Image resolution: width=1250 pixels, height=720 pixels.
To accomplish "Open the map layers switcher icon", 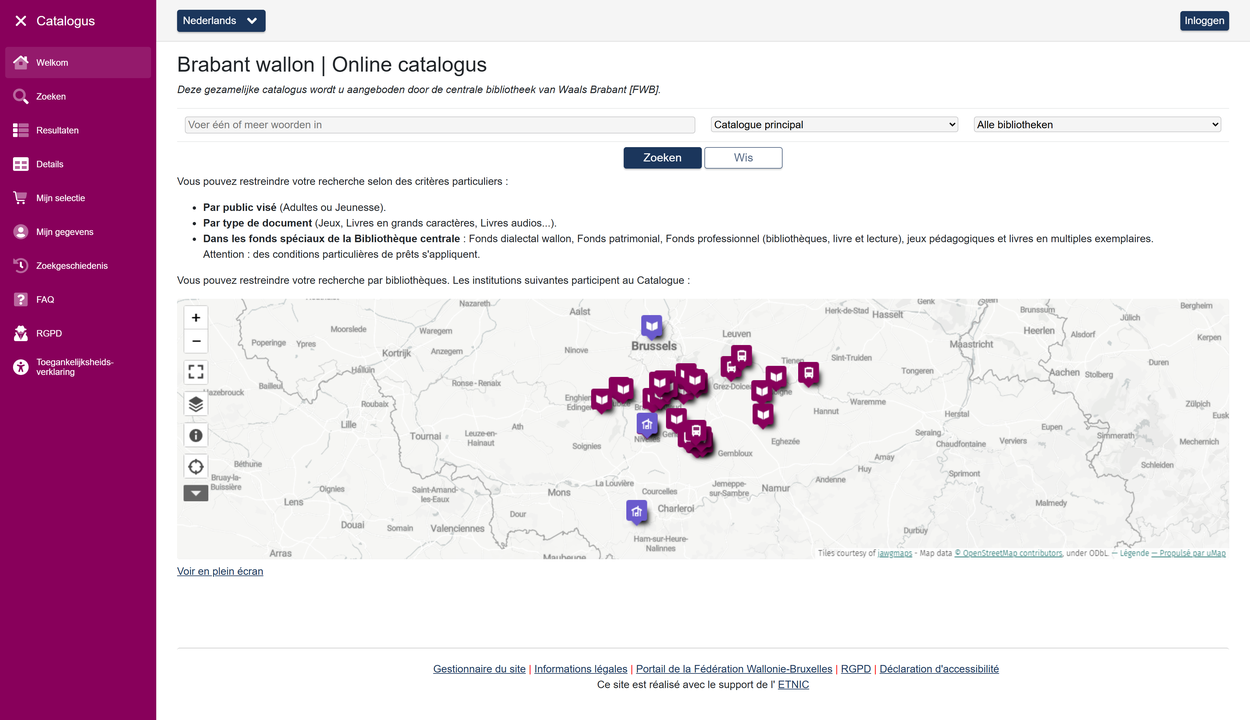I will click(196, 404).
